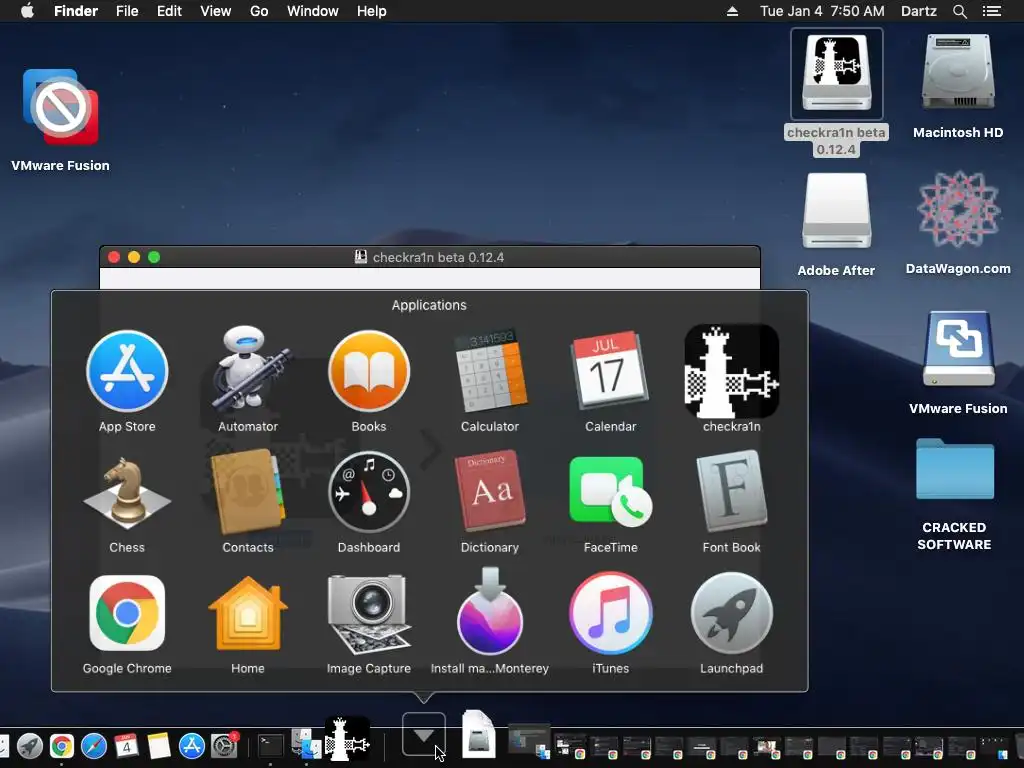Open Spotlight search in the menu bar
This screenshot has width=1024, height=768.
click(x=959, y=11)
